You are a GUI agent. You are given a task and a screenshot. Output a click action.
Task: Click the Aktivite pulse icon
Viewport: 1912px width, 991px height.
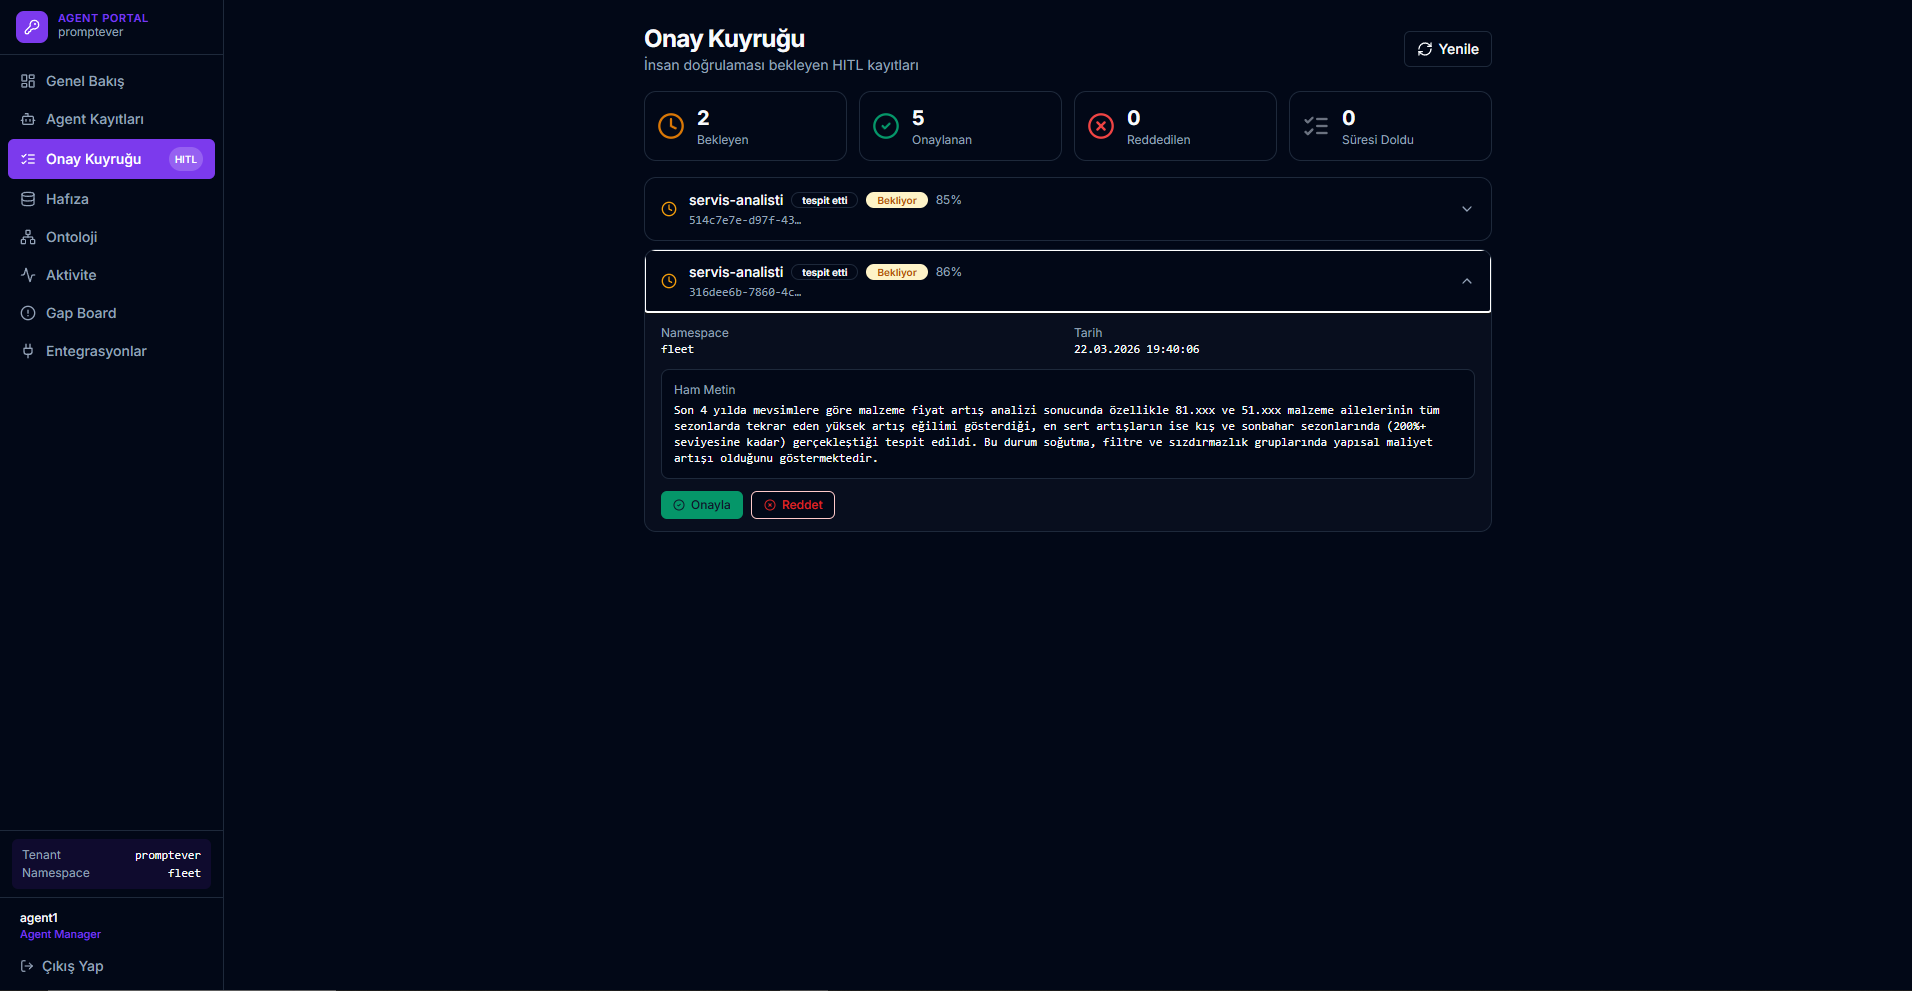pos(28,275)
